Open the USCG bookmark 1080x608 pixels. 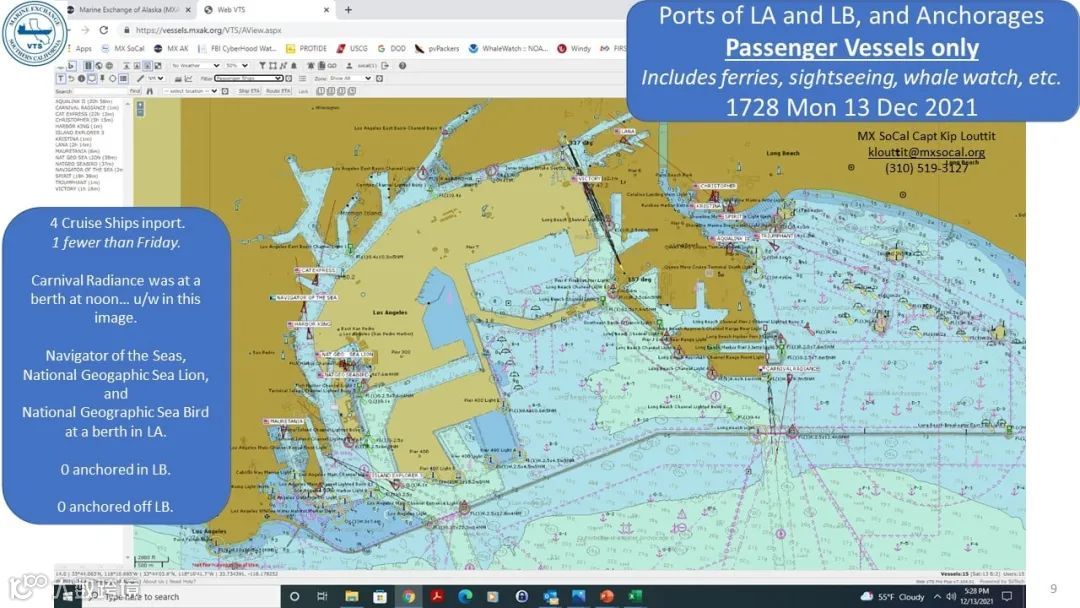[352, 48]
